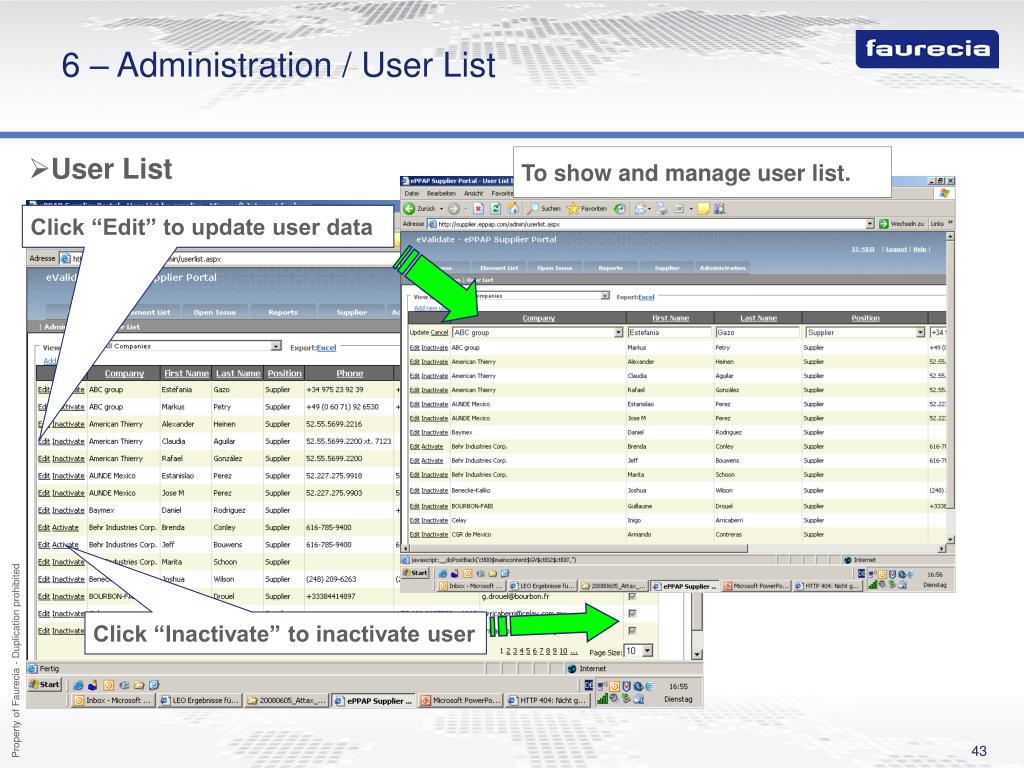Open HTTP 404 taskbar item in back window

tap(548, 700)
